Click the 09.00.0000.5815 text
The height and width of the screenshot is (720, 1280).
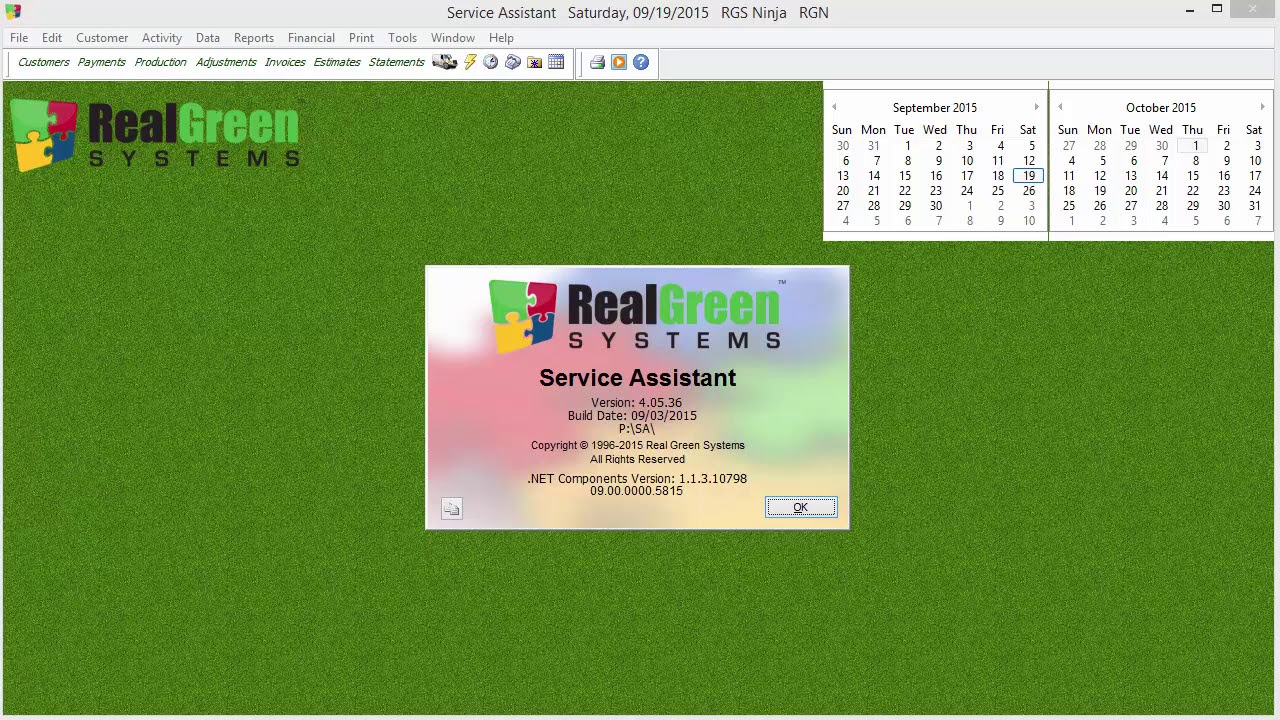[x=636, y=491]
